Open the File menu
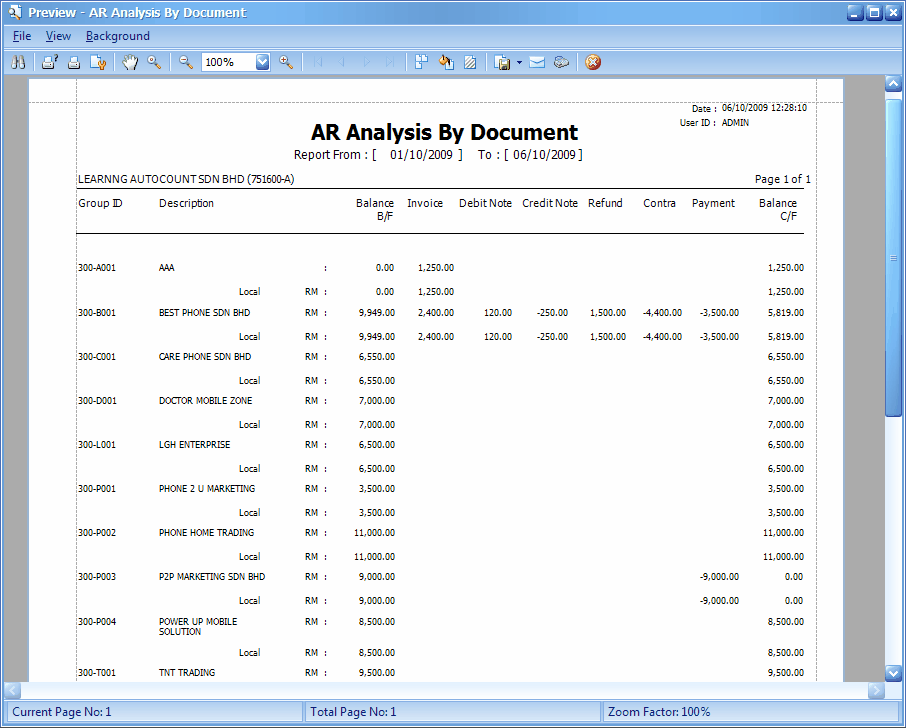The width and height of the screenshot is (906, 728). [21, 35]
